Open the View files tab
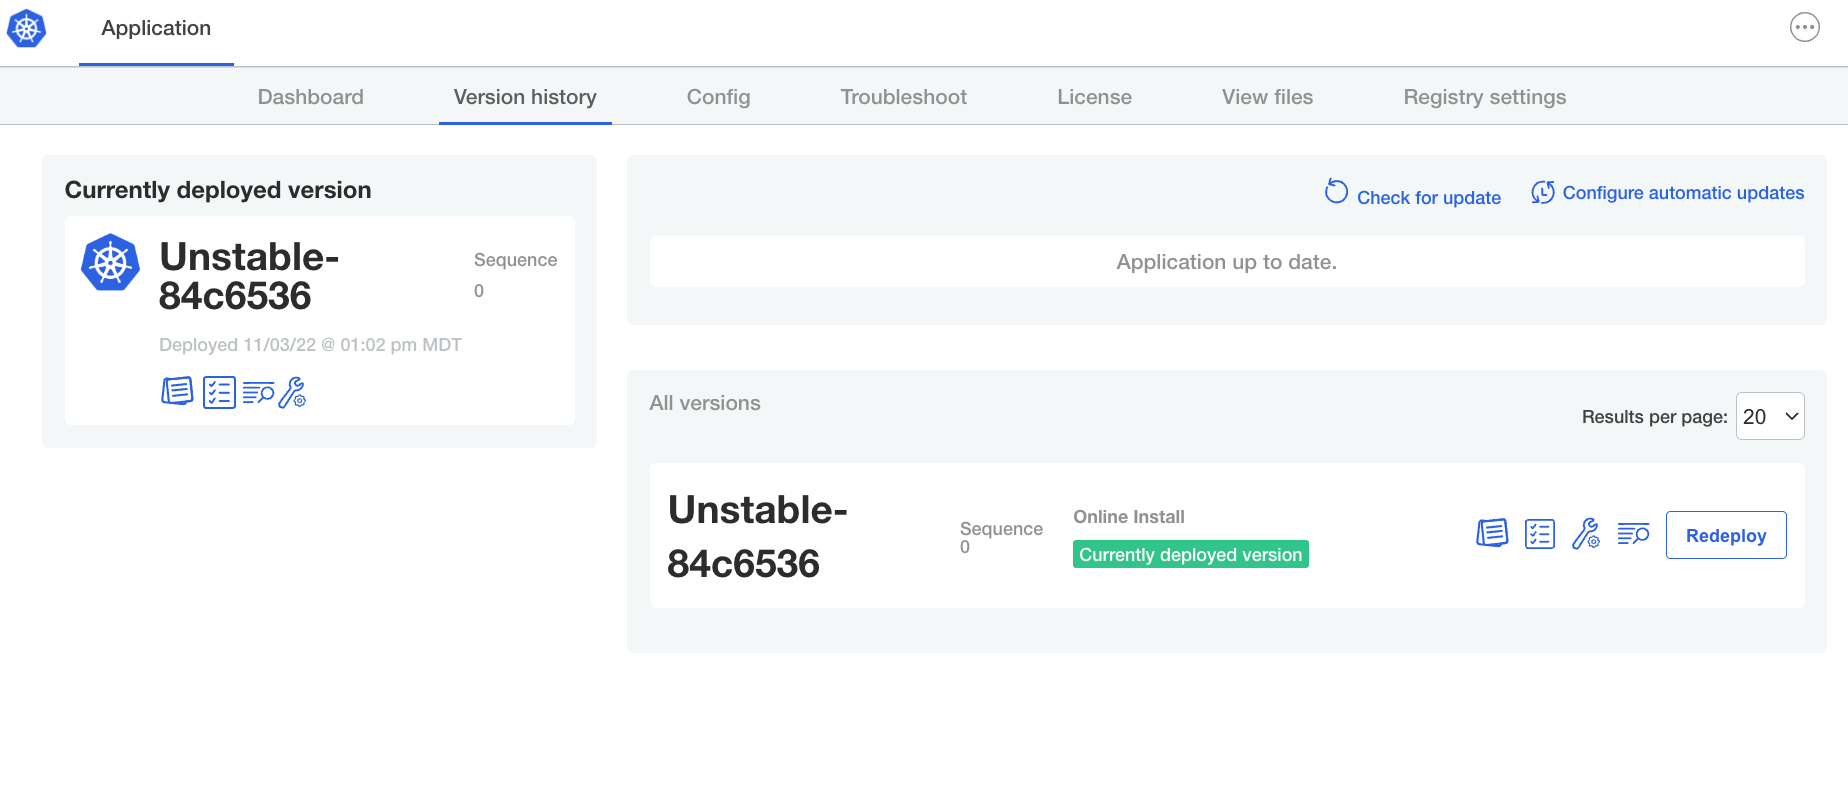Screen dimensions: 1848x802 1267,97
